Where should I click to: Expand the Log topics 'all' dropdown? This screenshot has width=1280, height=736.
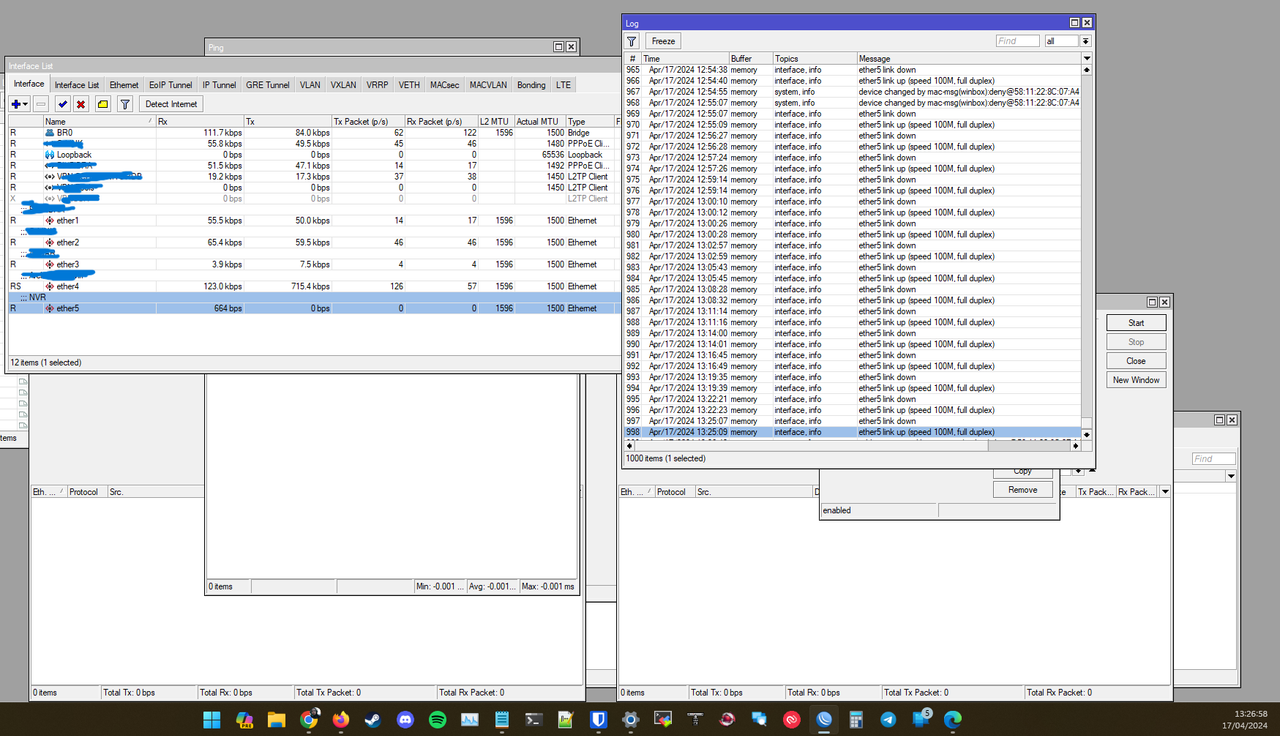[x=1085, y=41]
